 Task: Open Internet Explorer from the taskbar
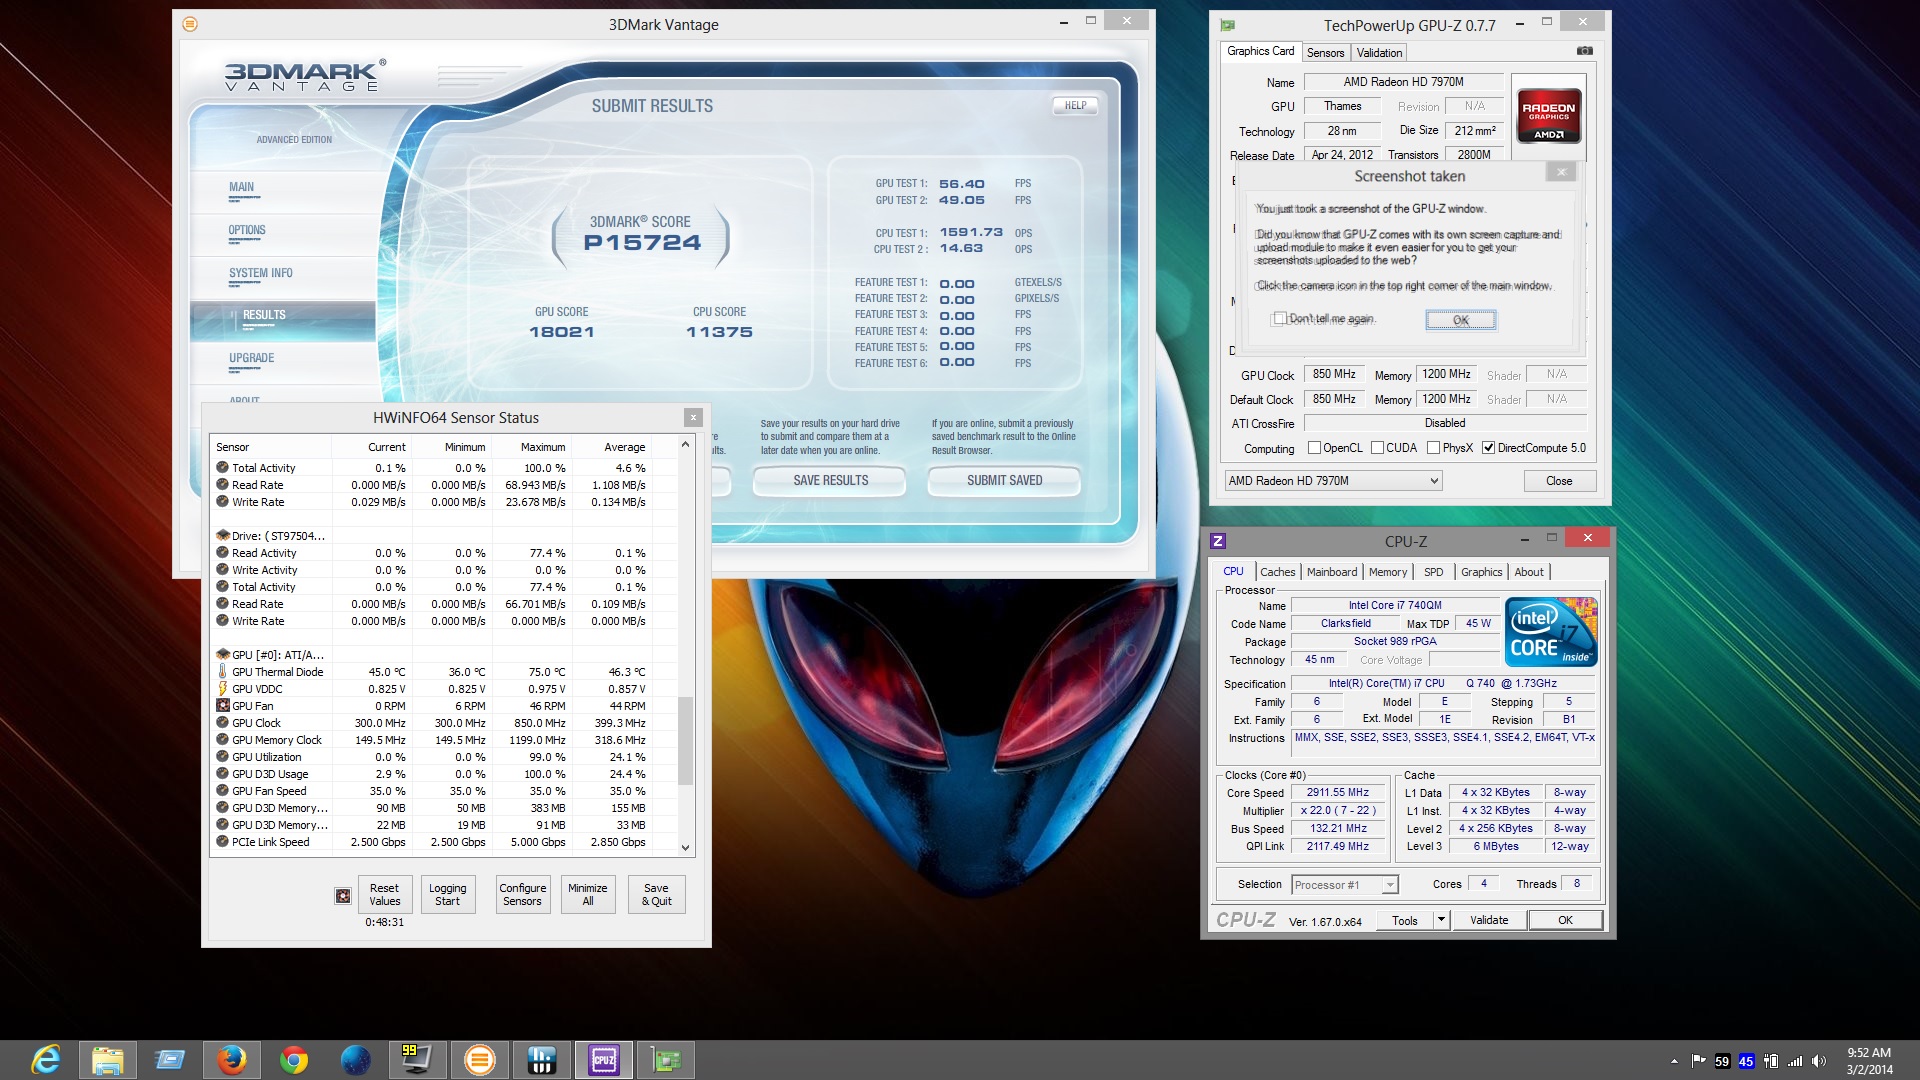click(45, 1060)
